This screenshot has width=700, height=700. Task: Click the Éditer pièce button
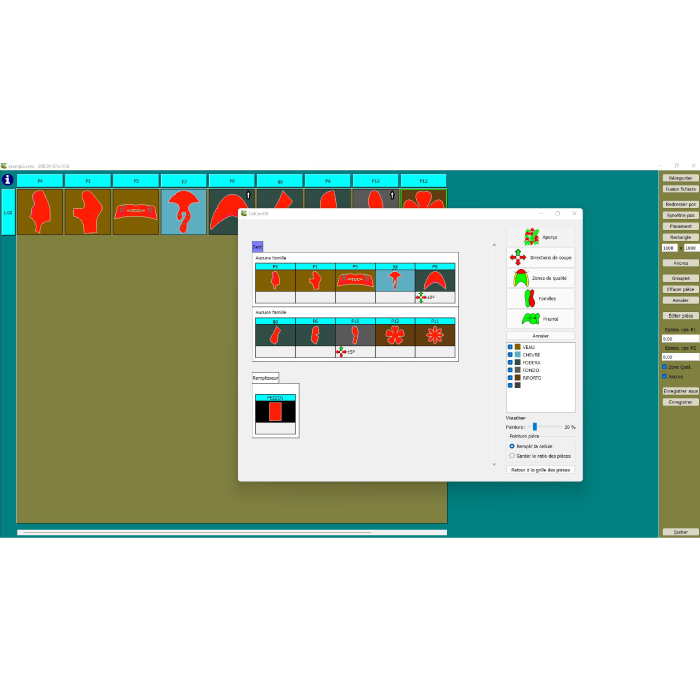coord(680,316)
